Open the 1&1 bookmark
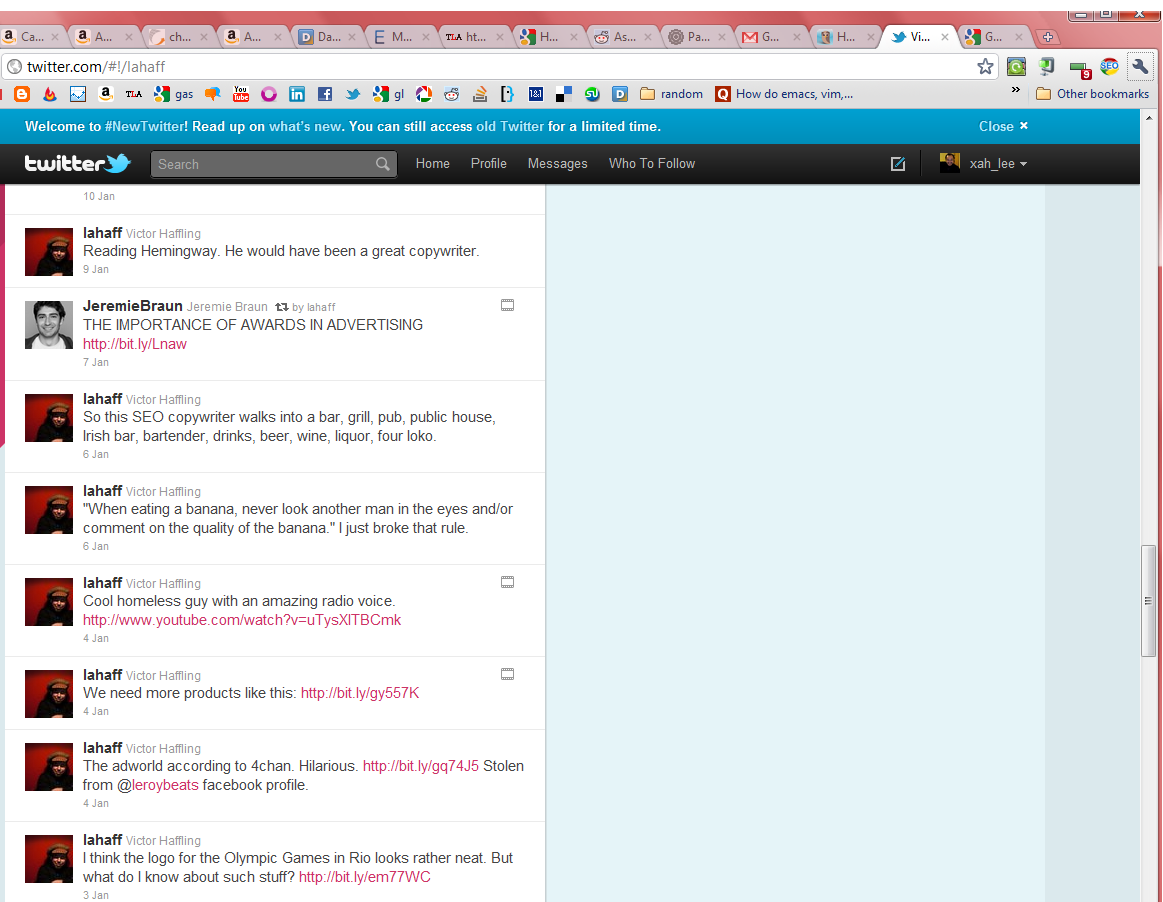The image size is (1163, 902). click(536, 94)
